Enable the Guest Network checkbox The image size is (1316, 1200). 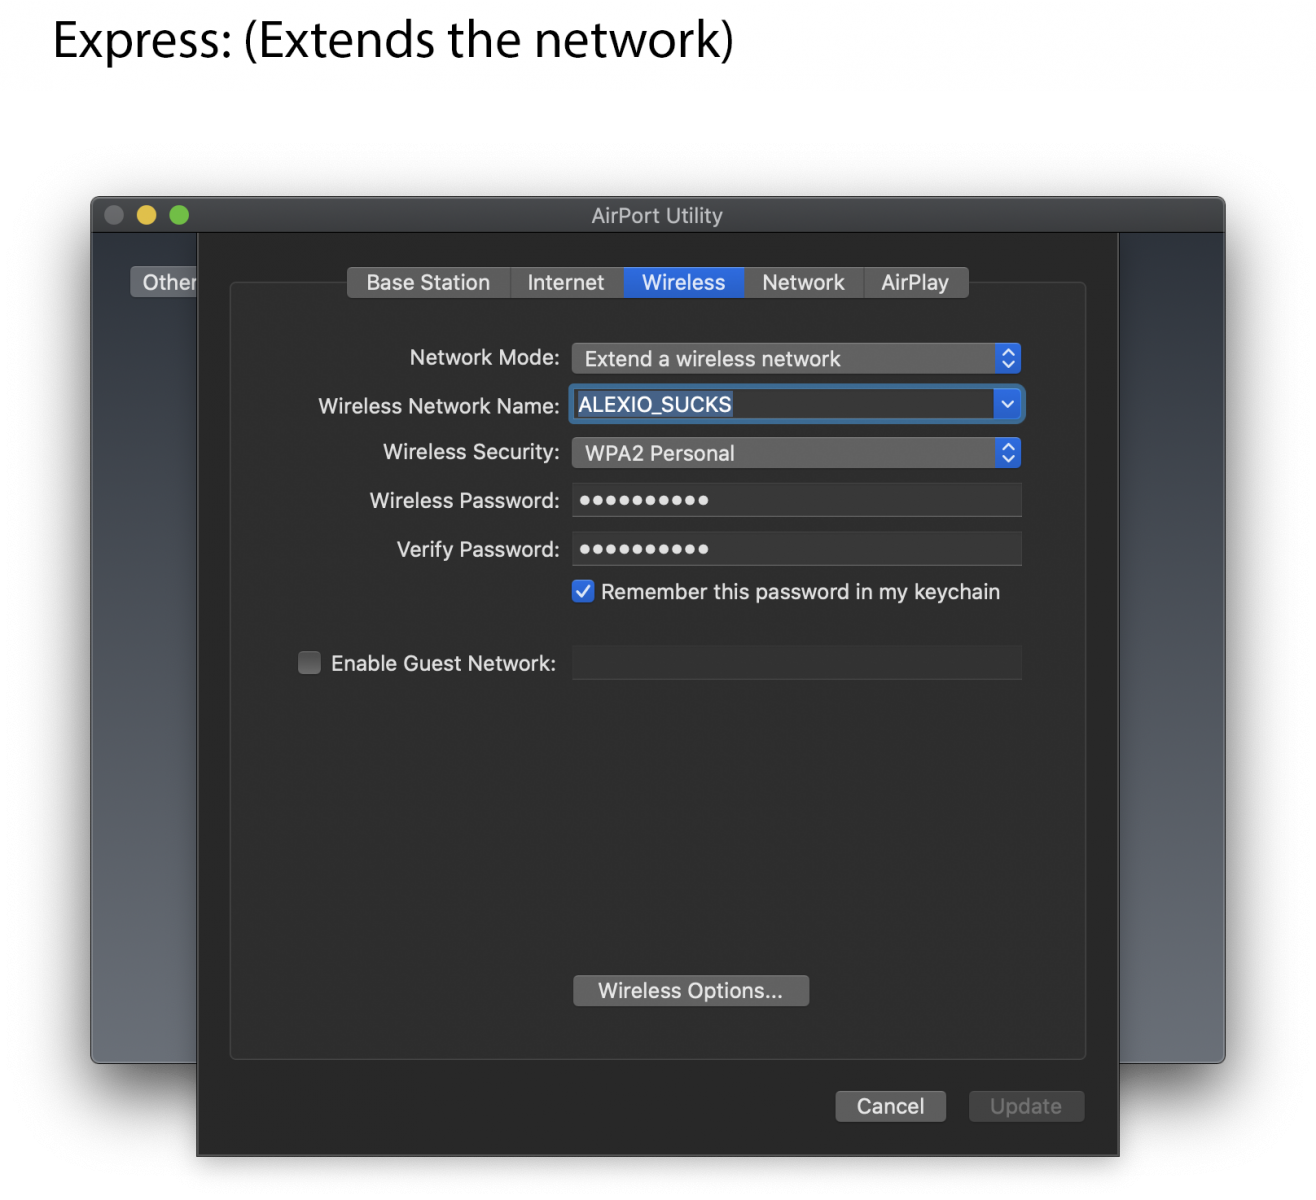pos(310,662)
